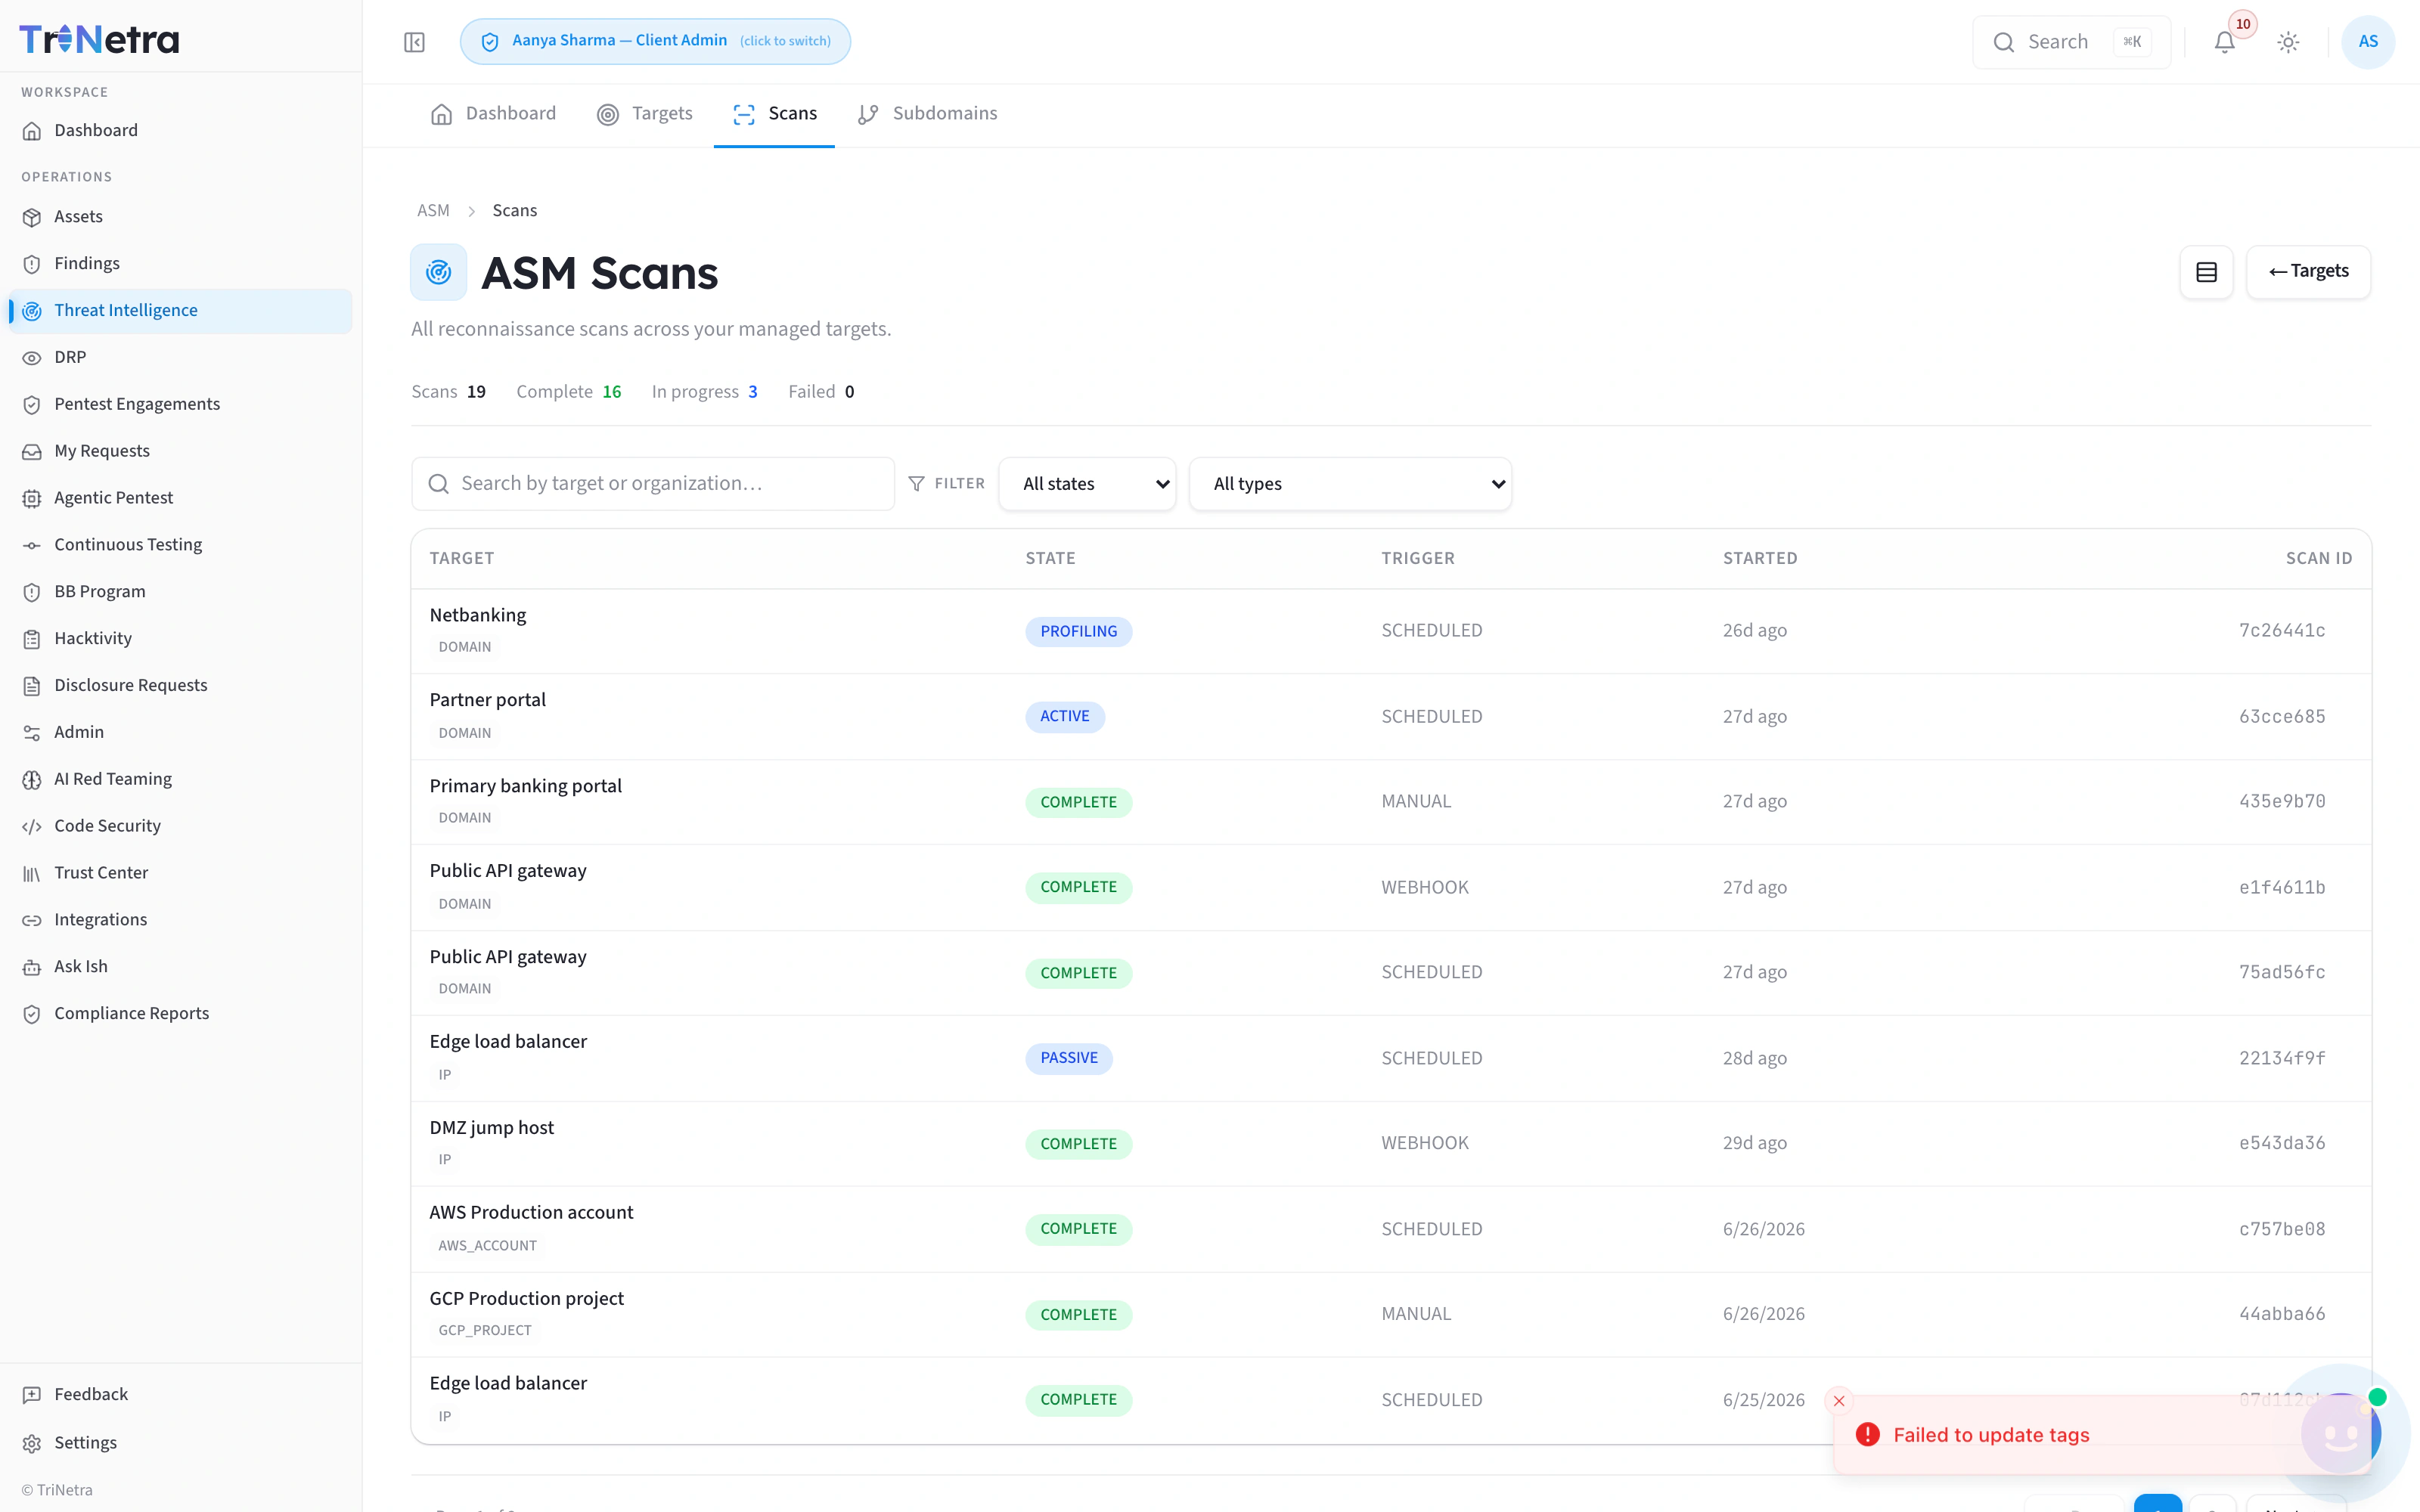Select Threat Intelligence in the sidebar
The image size is (2420, 1512).
pos(180,310)
